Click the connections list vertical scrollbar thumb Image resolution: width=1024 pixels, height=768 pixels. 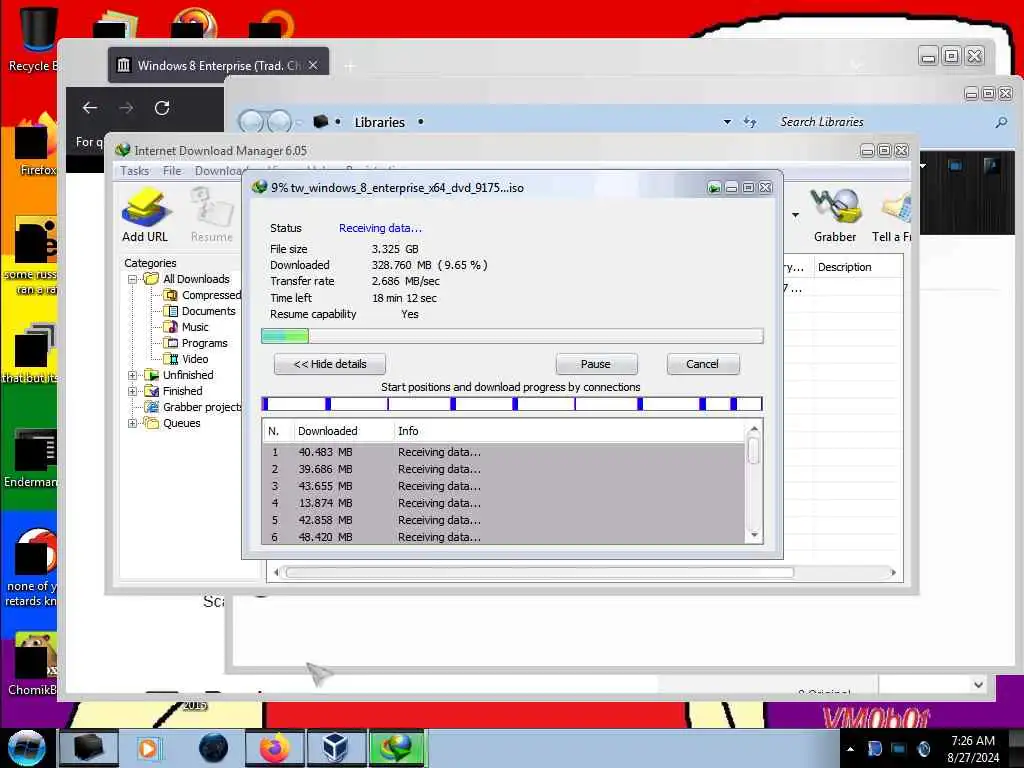pyautogui.click(x=754, y=451)
